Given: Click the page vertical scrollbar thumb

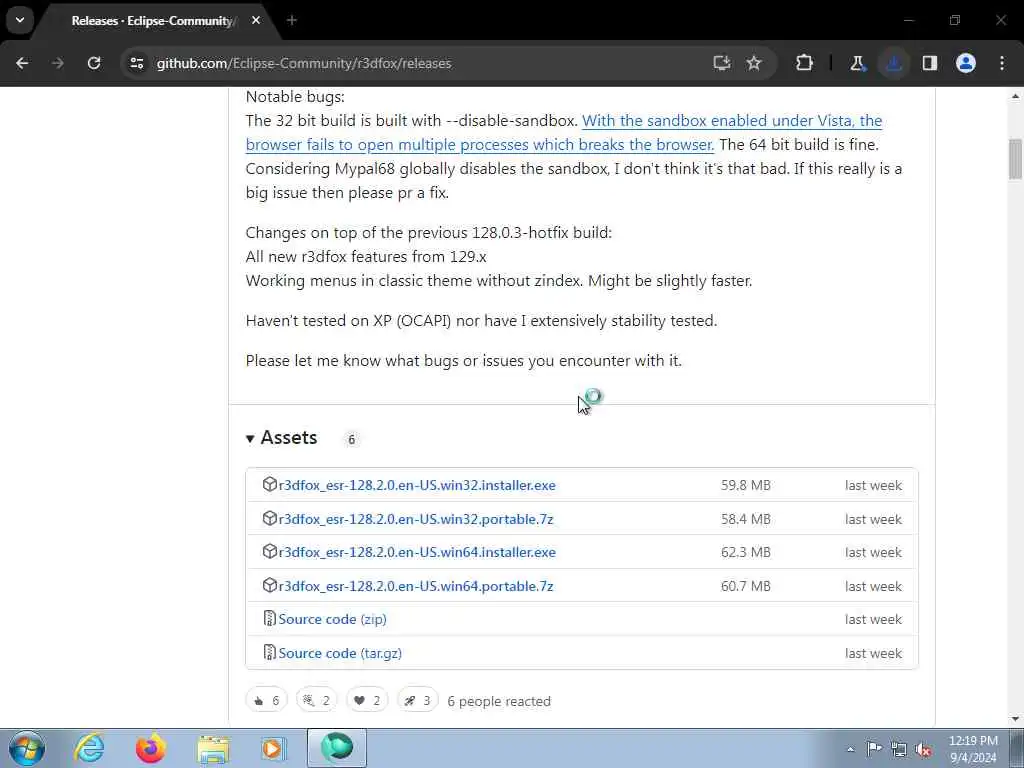Looking at the screenshot, I should tap(1015, 159).
